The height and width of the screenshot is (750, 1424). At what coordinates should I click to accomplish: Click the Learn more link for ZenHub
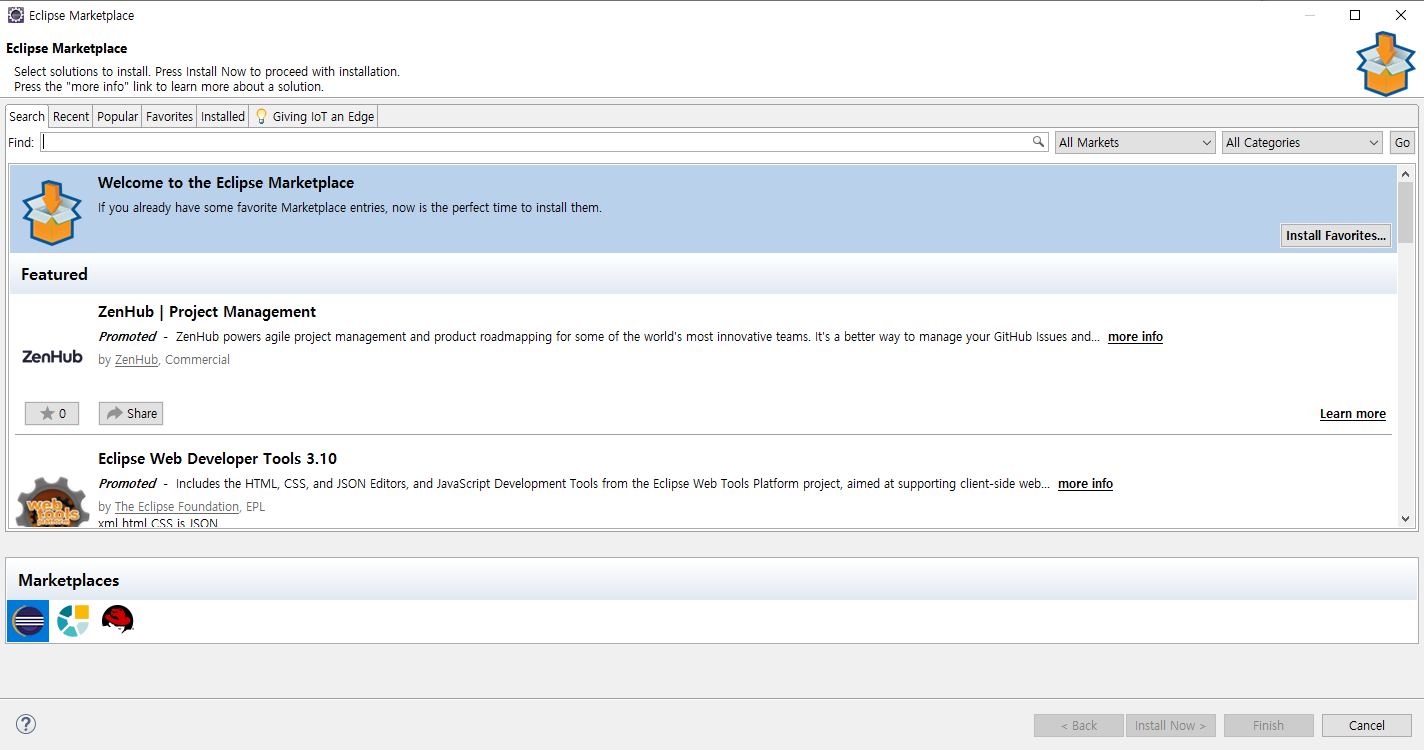point(1353,414)
